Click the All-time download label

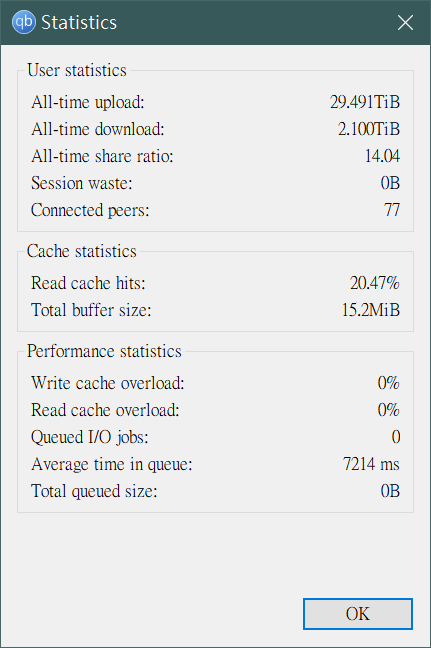point(98,129)
